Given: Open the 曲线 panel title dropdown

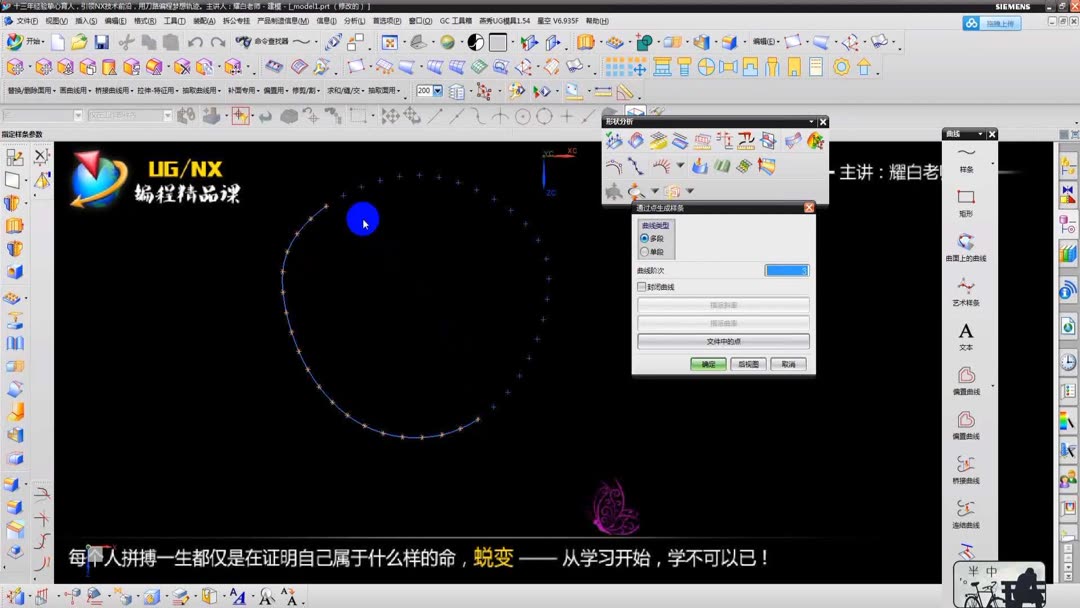Looking at the screenshot, I should click(978, 133).
